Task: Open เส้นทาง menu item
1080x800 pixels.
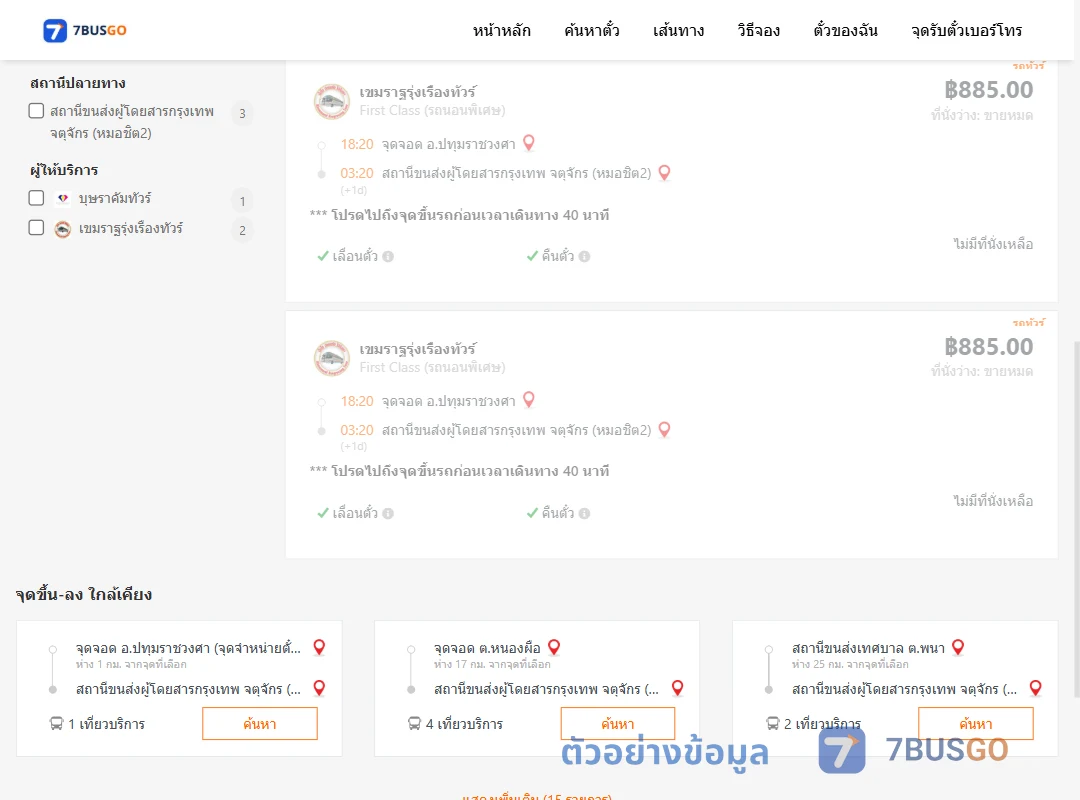Action: tap(678, 30)
